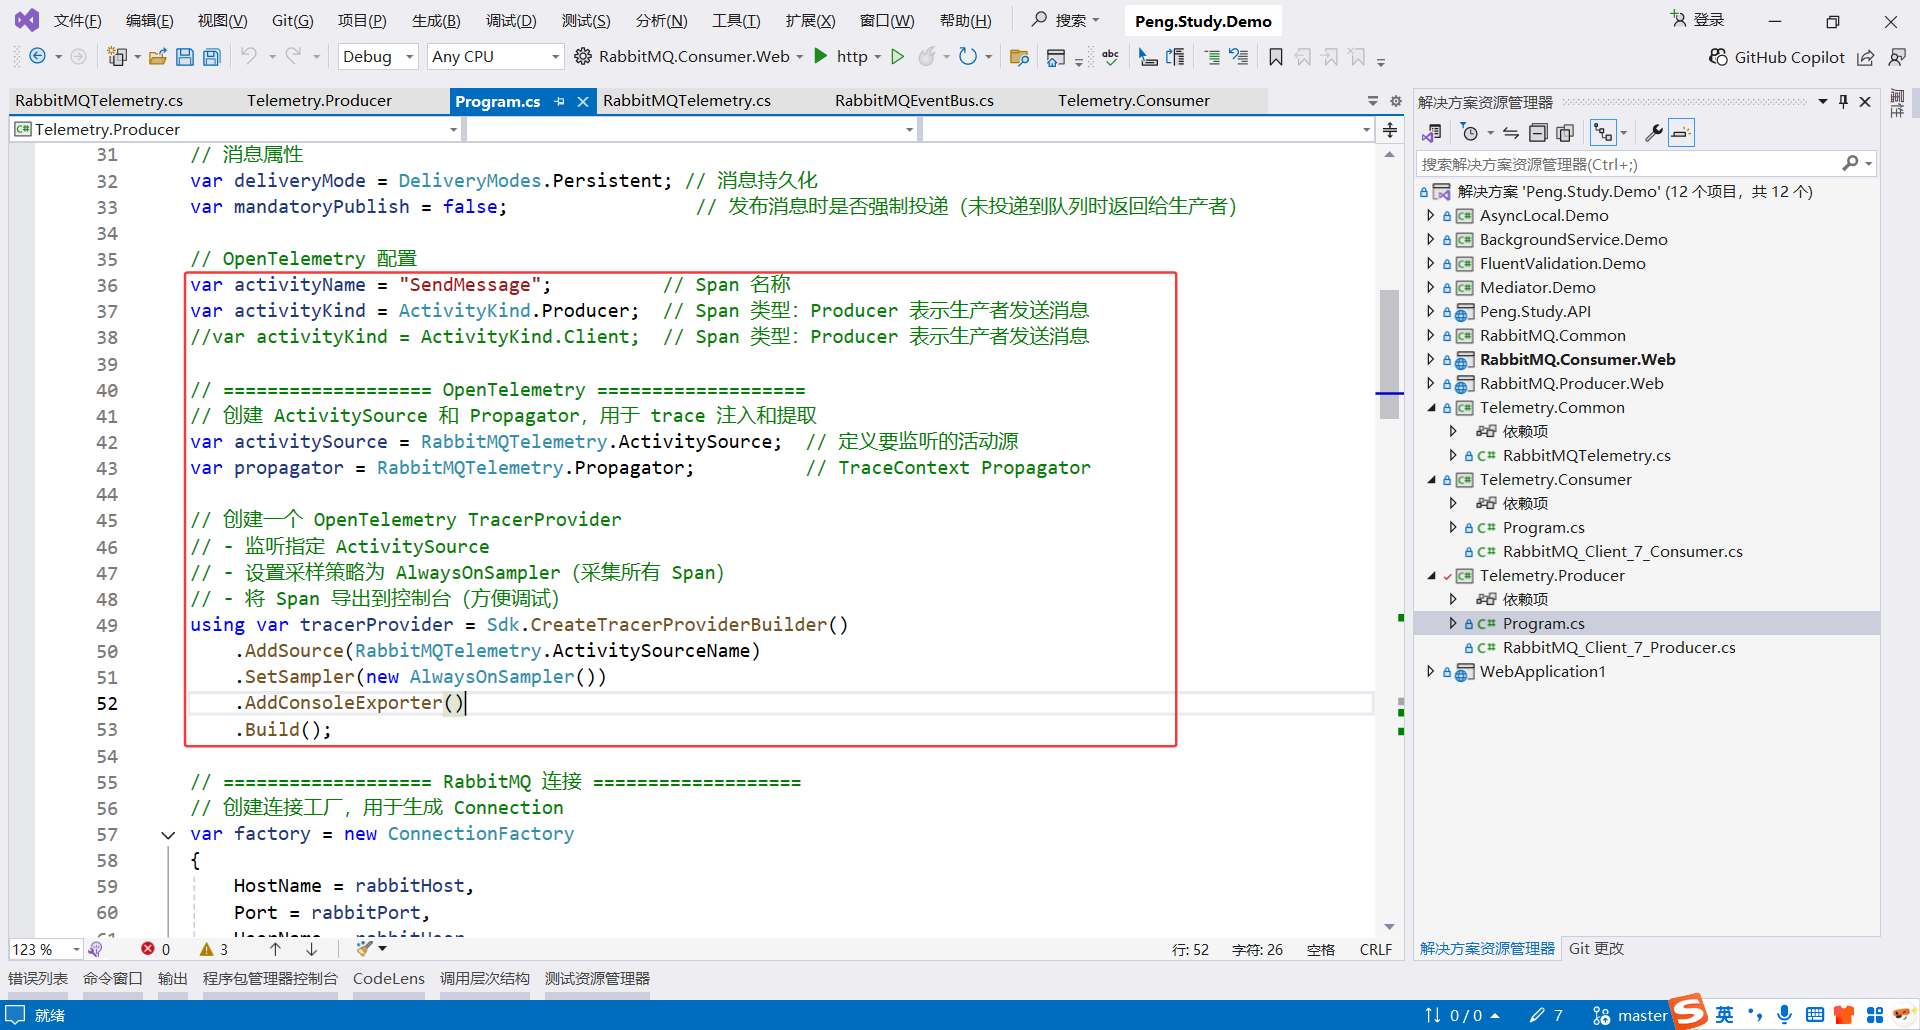Click the Sogou input method S icon
1920x1030 pixels.
point(1689,1012)
